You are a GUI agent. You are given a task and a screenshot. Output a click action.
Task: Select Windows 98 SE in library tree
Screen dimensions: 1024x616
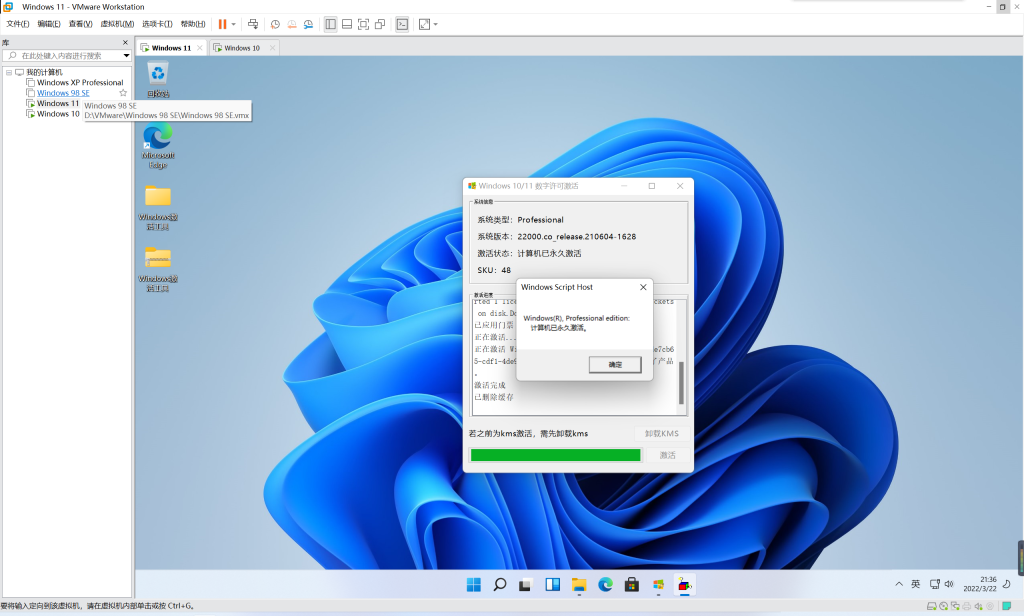pos(63,93)
